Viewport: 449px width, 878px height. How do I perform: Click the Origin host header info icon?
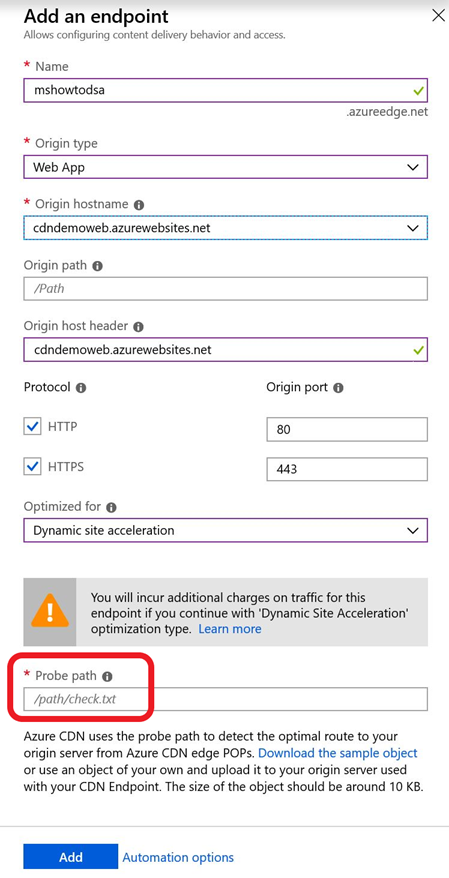139,326
